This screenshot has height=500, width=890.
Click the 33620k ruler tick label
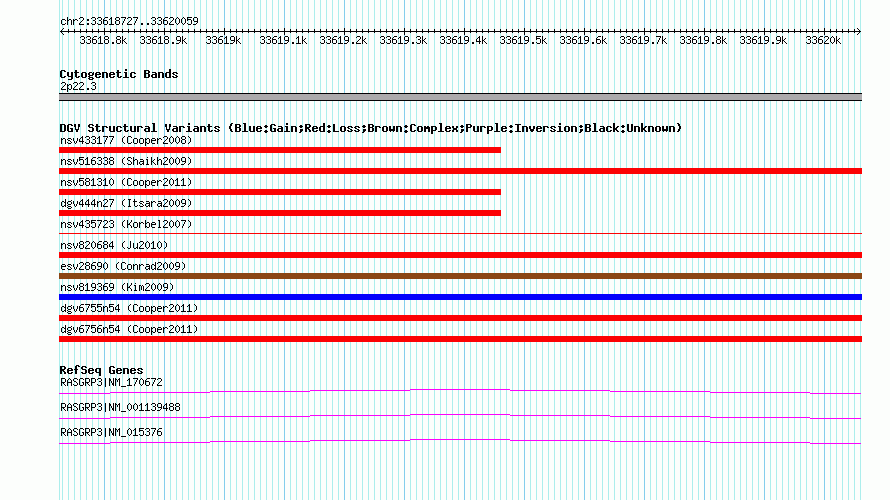point(823,40)
